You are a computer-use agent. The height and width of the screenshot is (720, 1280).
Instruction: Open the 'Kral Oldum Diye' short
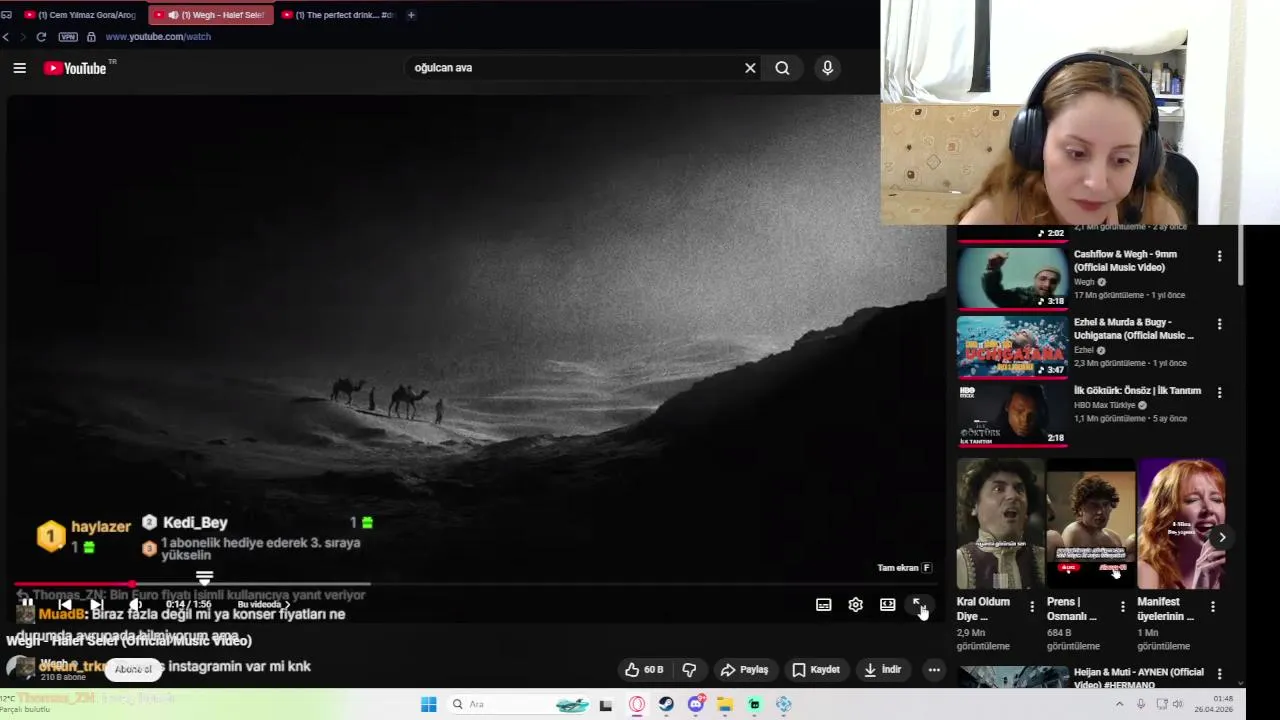[x=1000, y=524]
